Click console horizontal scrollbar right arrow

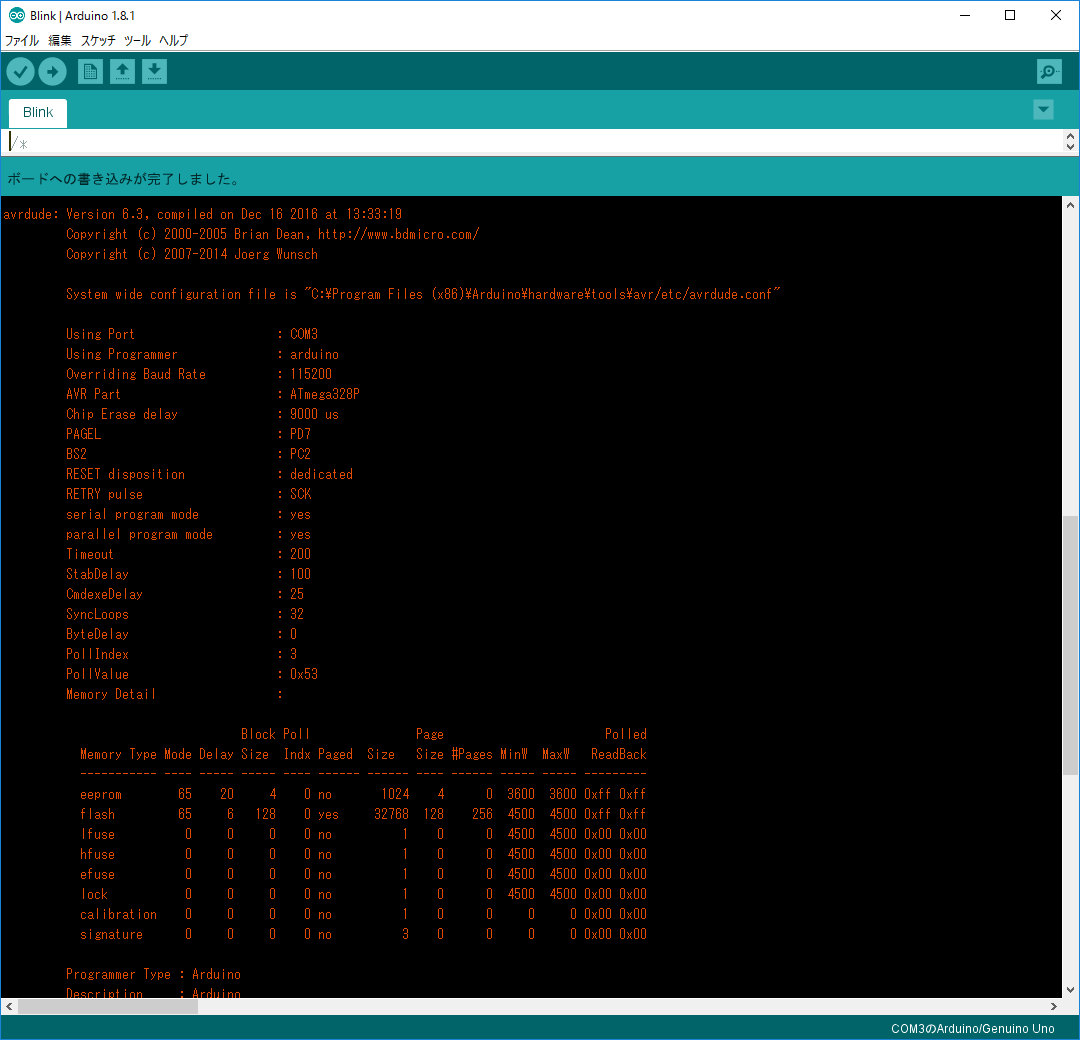point(1054,1006)
